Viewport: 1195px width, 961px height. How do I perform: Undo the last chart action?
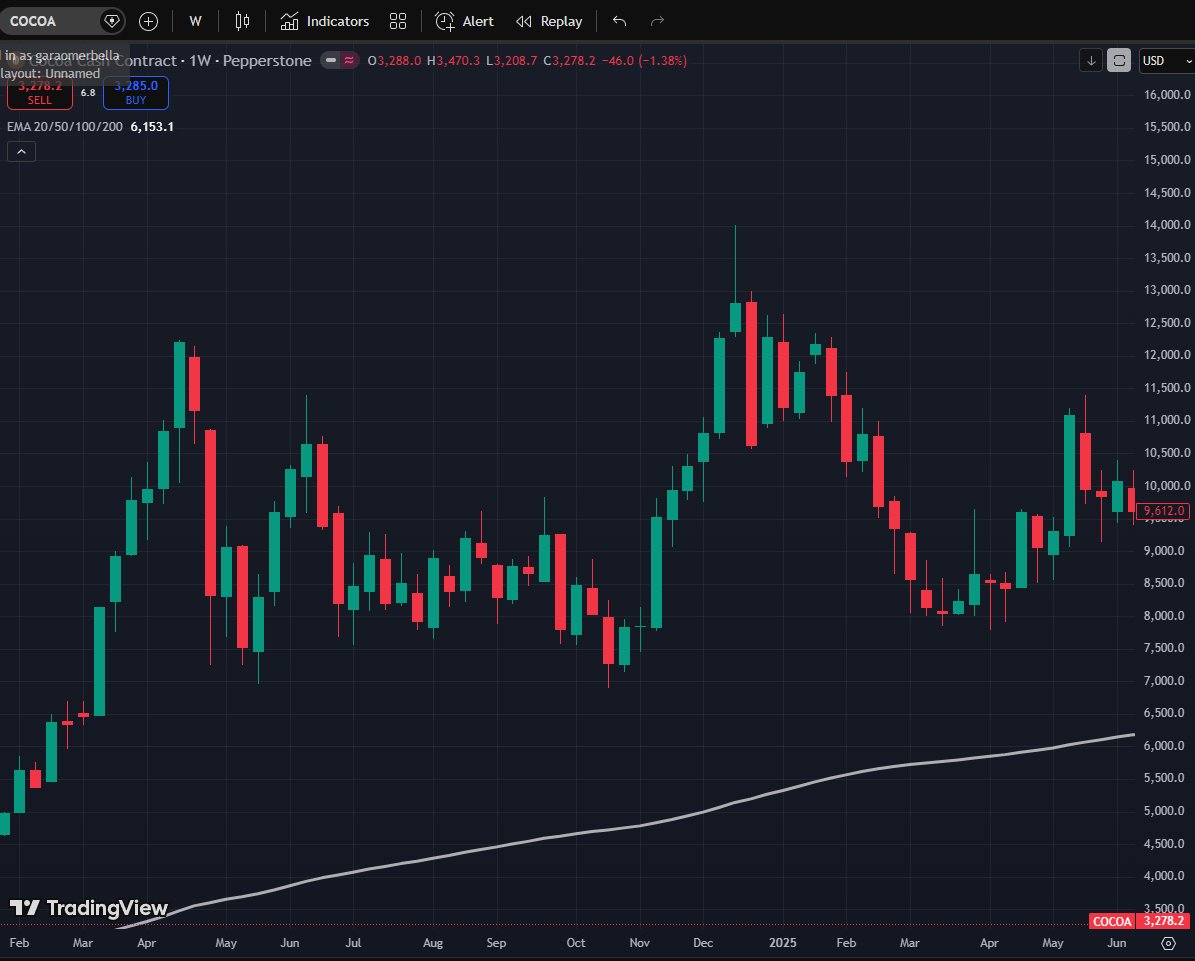620,21
